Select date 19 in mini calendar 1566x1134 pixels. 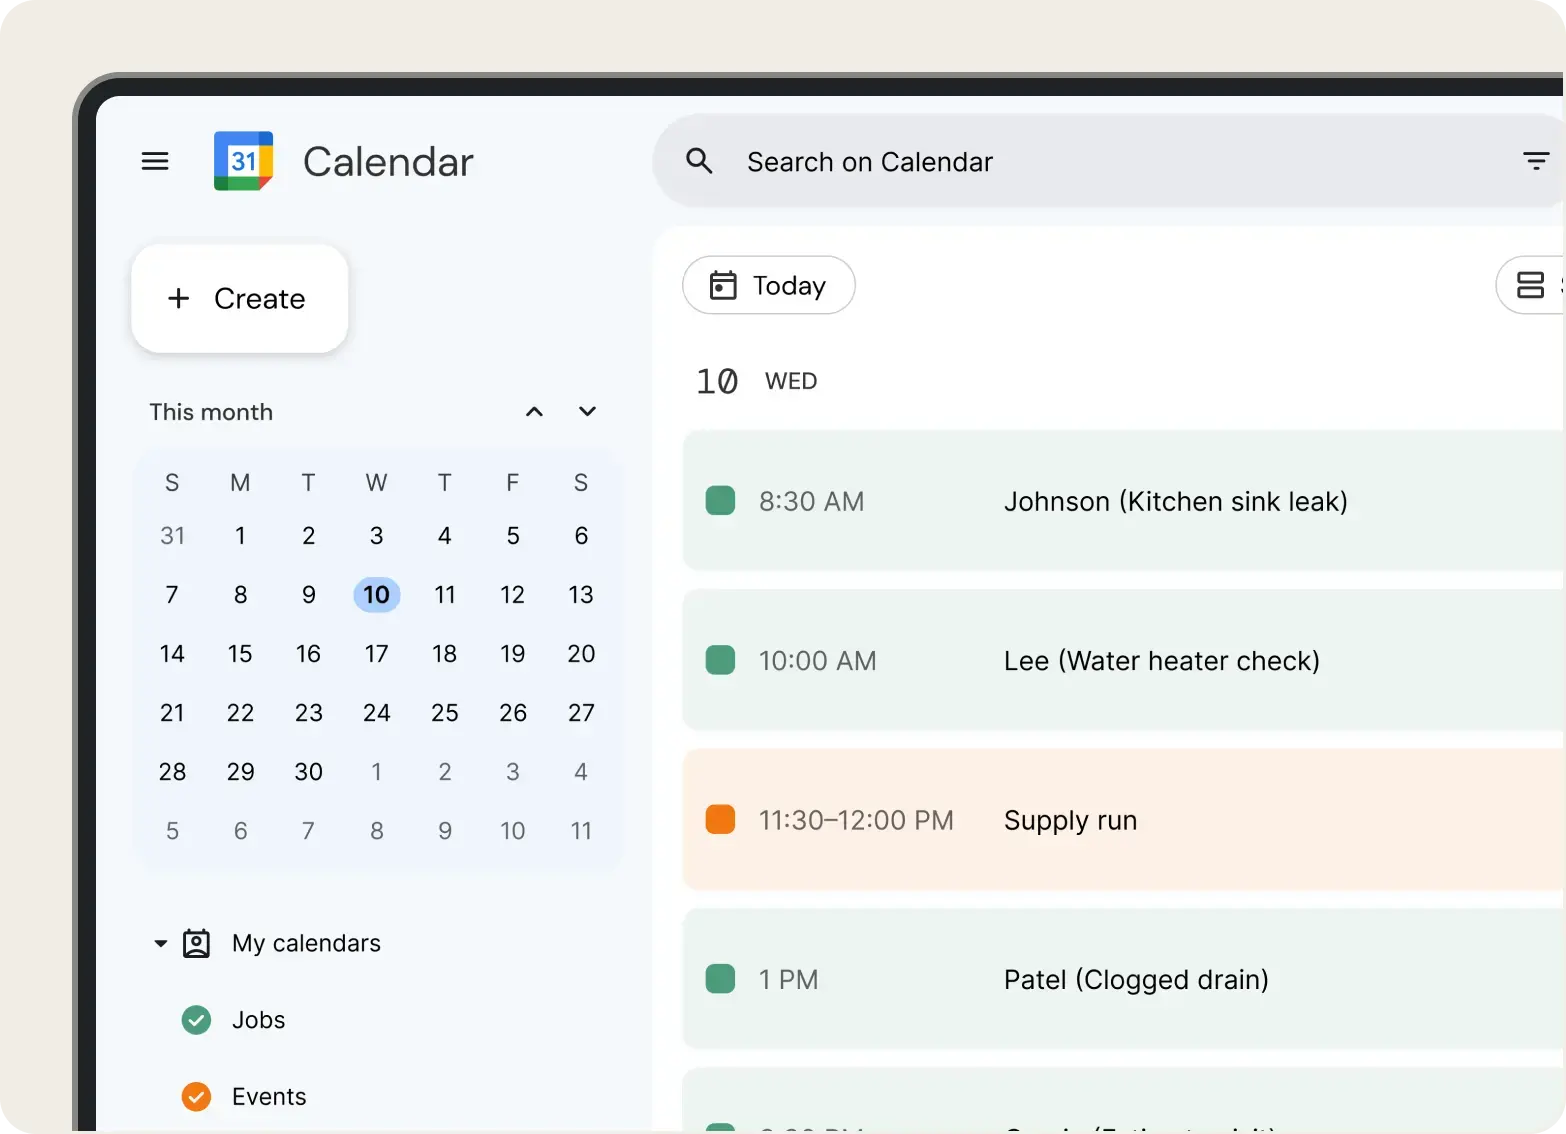pyautogui.click(x=513, y=654)
